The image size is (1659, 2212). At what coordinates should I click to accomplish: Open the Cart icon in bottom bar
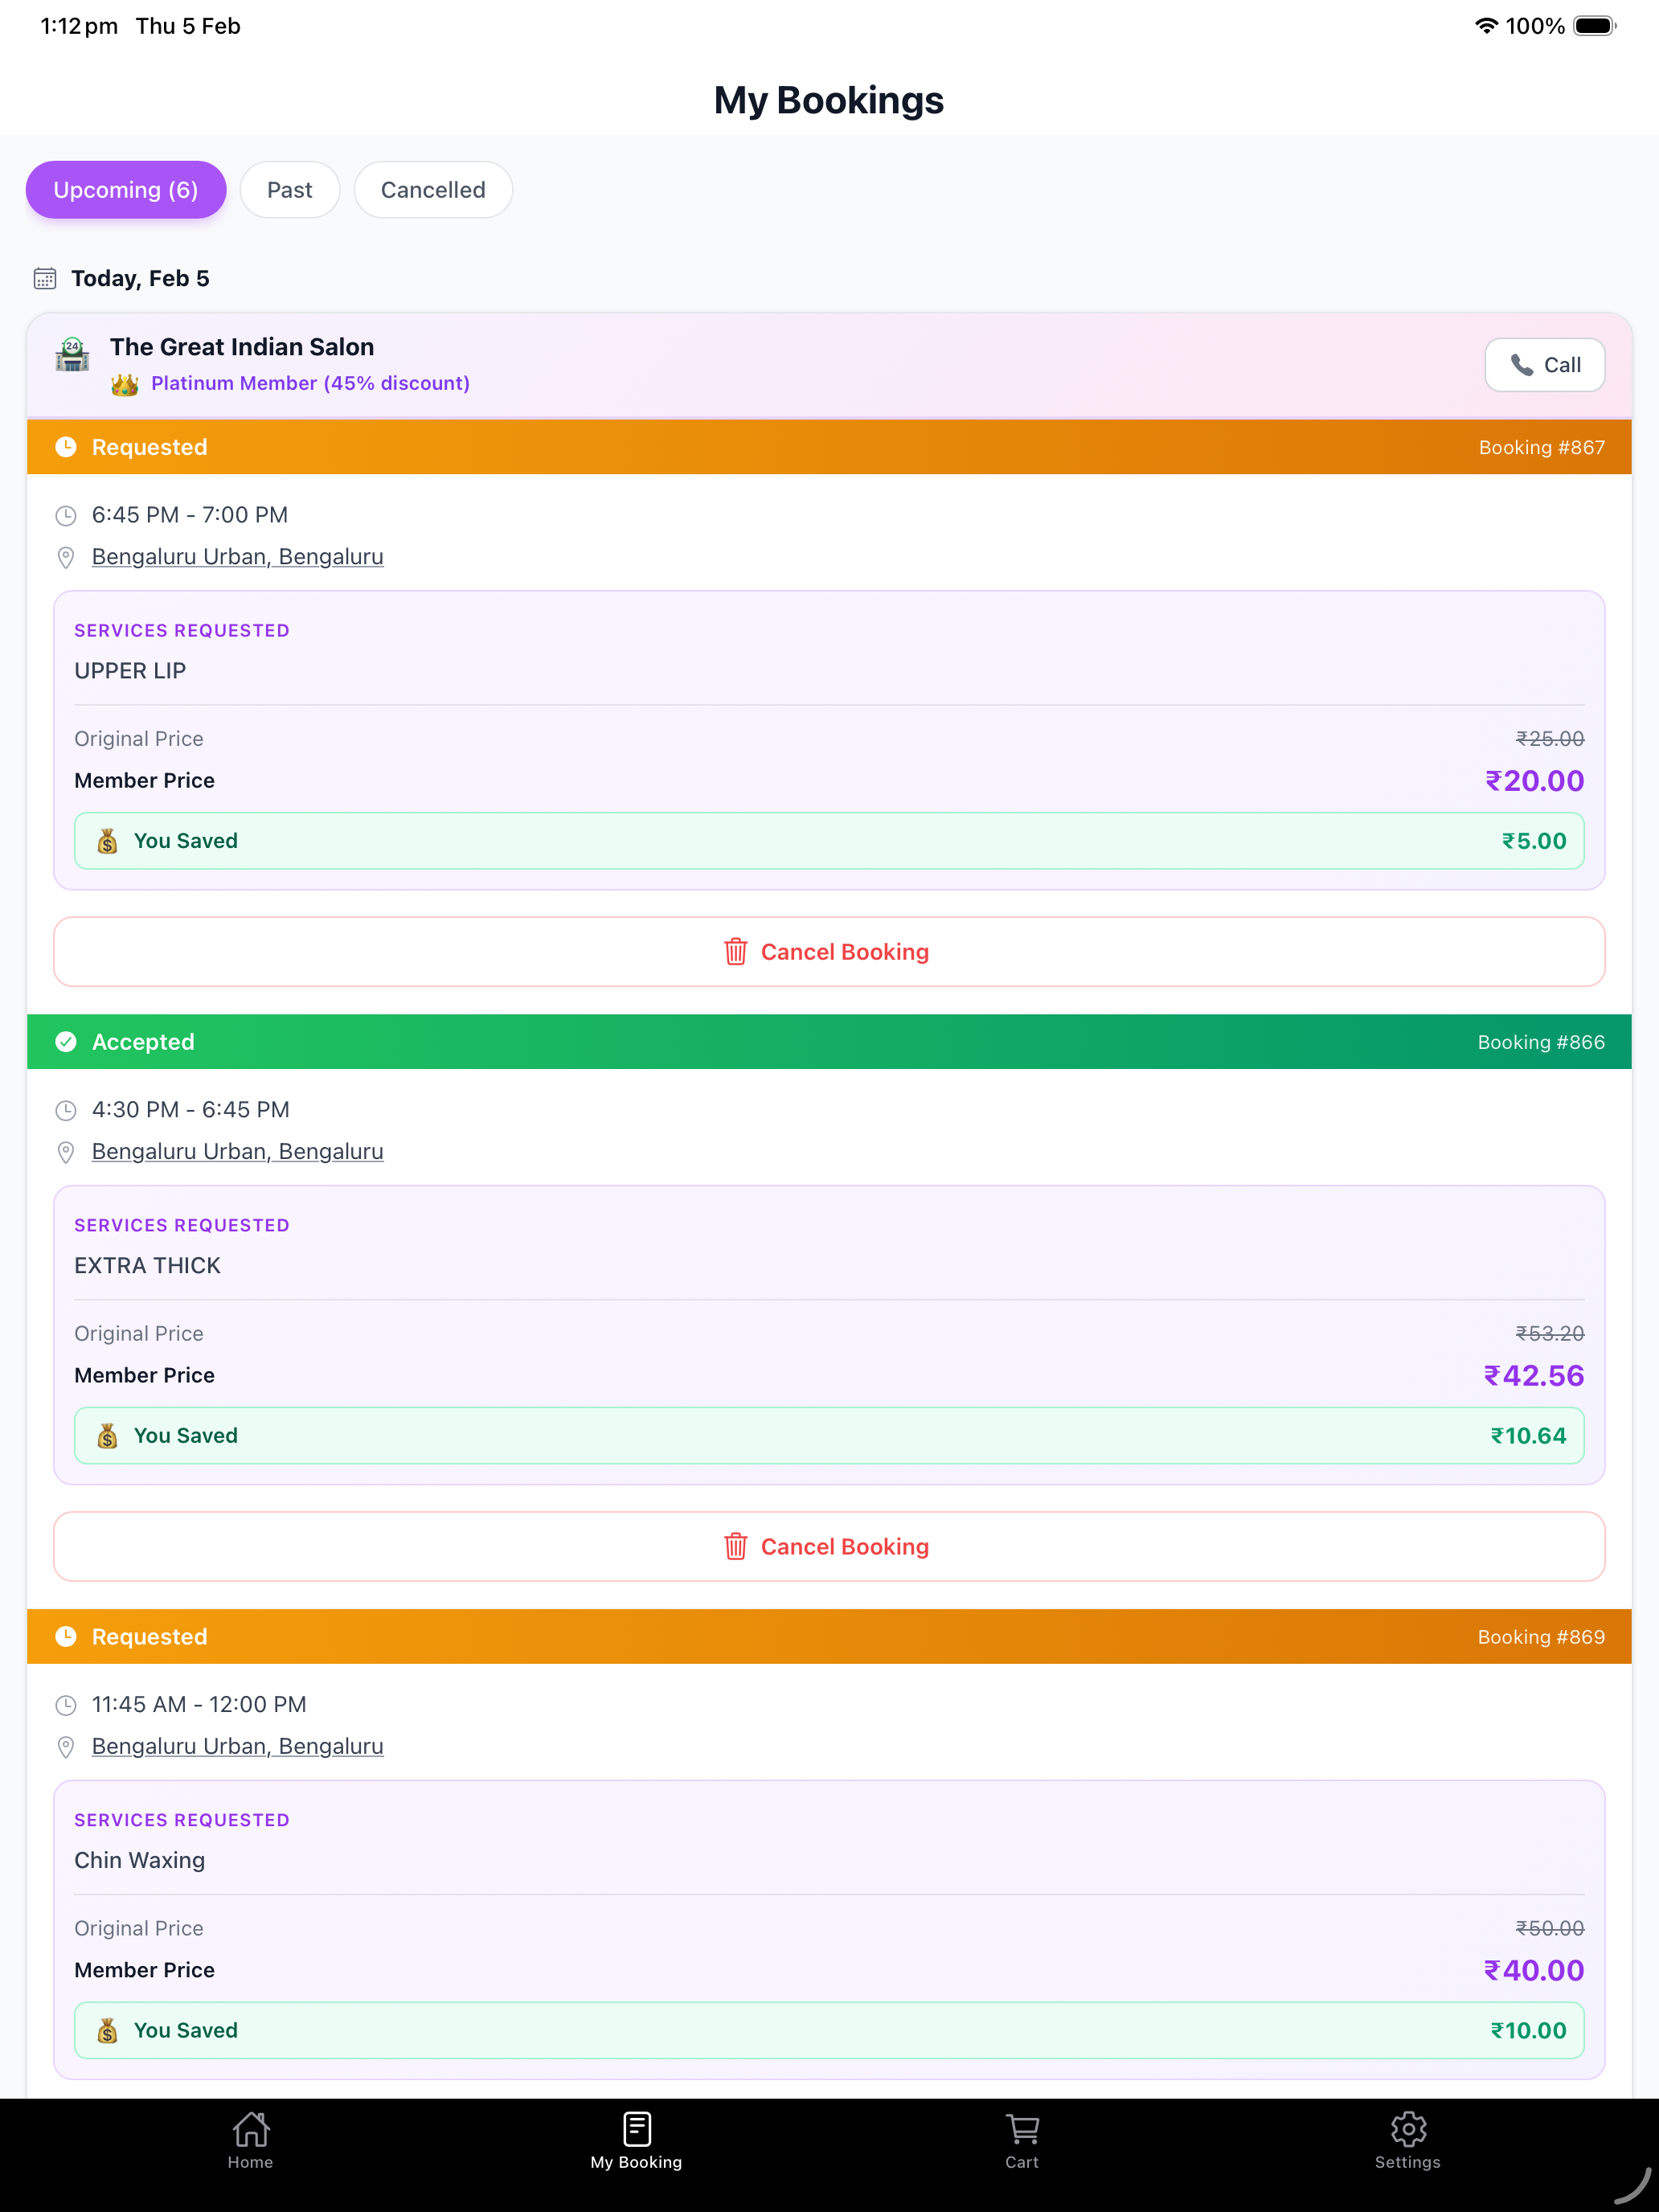(x=1022, y=2129)
